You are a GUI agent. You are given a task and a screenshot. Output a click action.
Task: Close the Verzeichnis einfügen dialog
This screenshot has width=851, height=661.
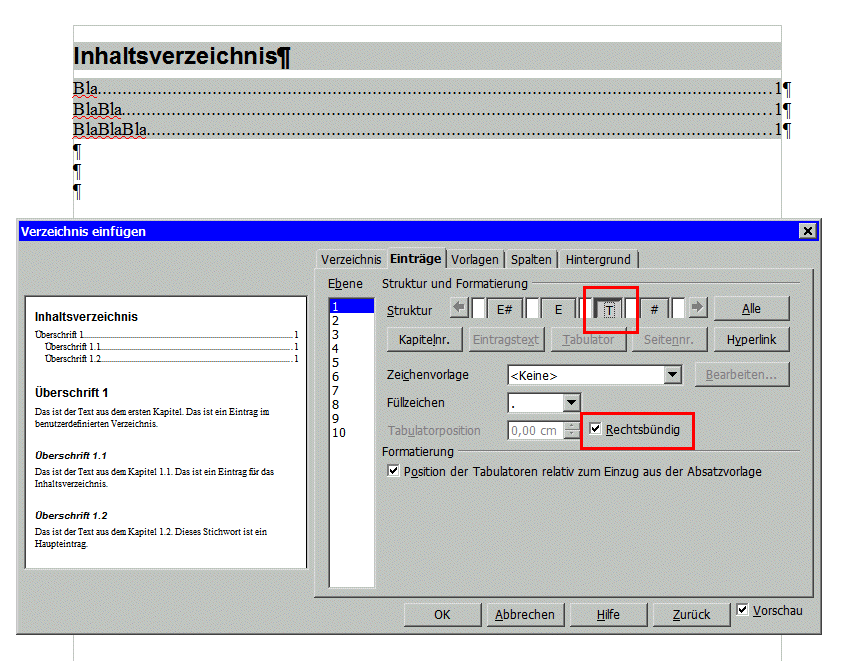pos(807,231)
